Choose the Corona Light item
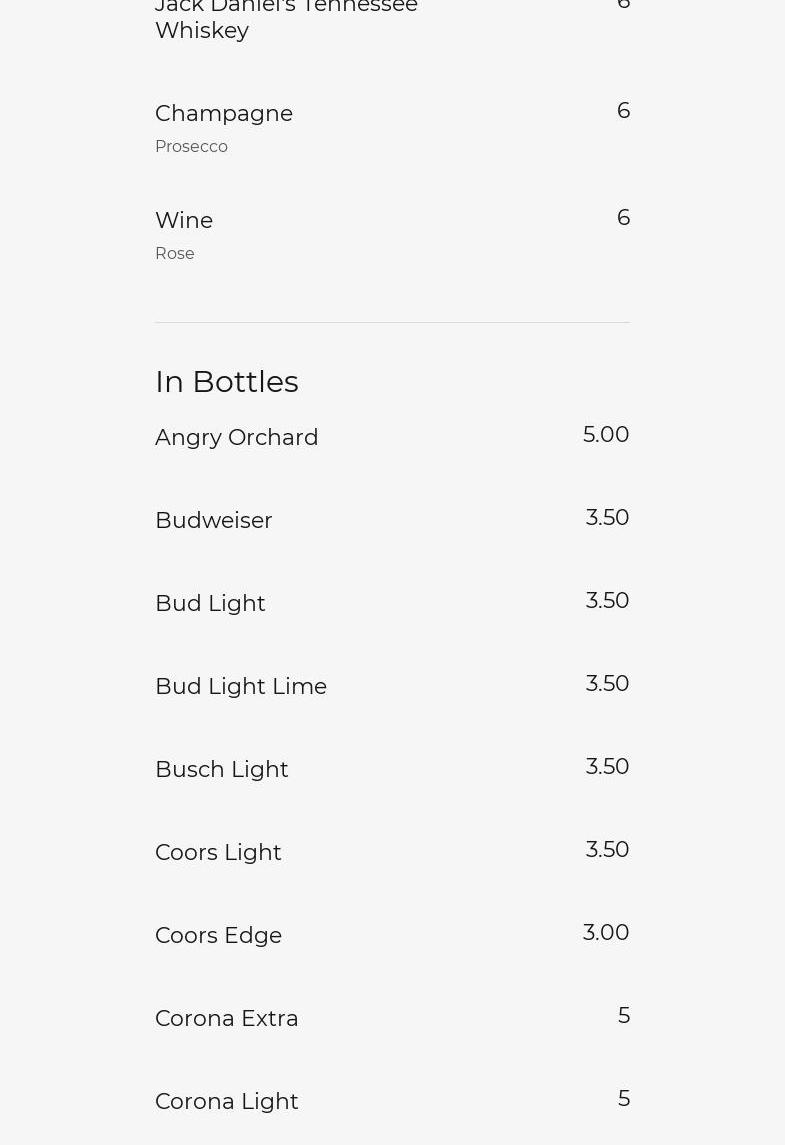Screen dimensions: 785x1145 227,1101
